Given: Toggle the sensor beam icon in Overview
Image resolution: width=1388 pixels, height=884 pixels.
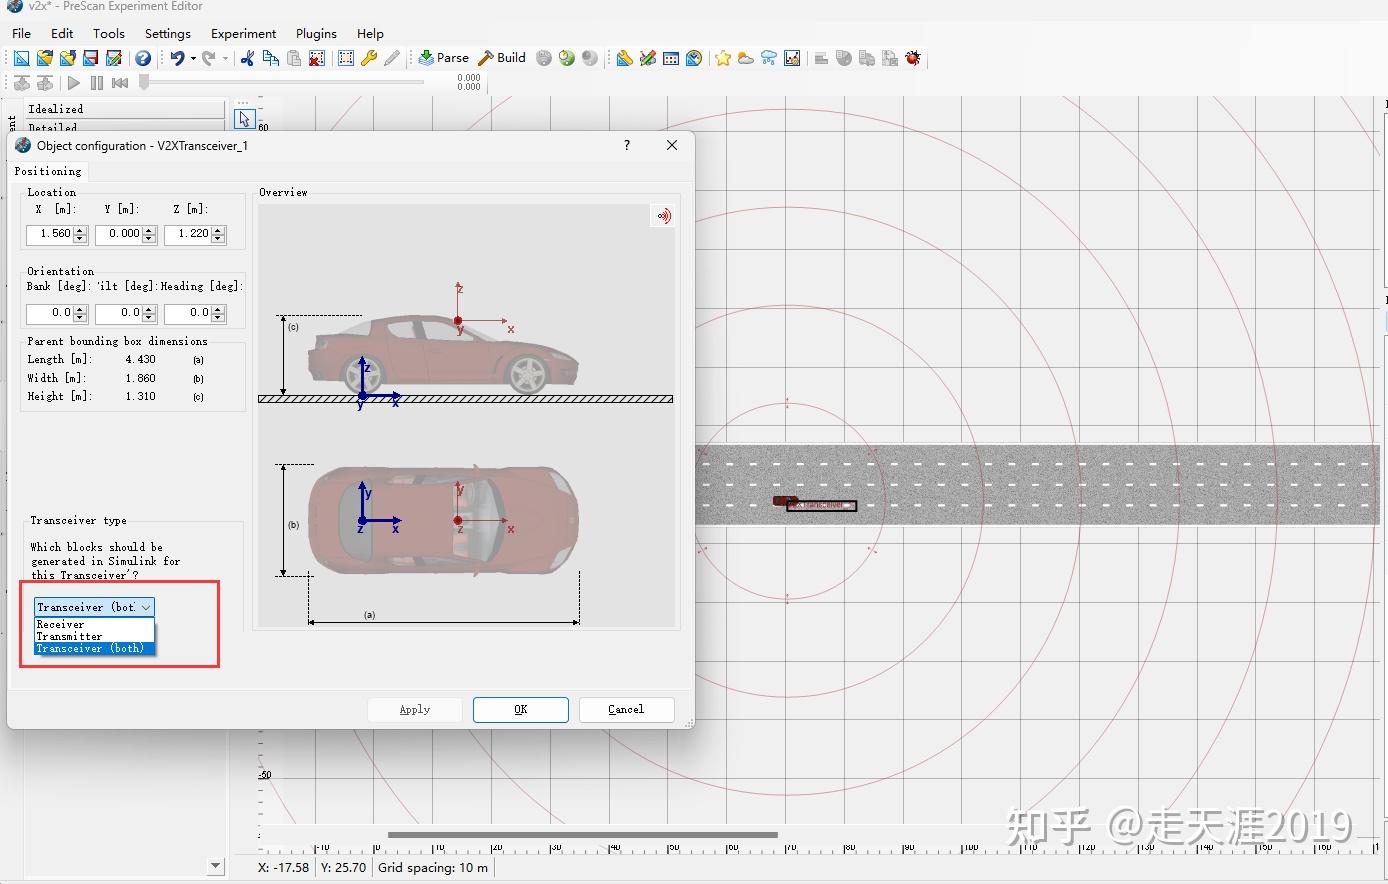Looking at the screenshot, I should pos(663,216).
